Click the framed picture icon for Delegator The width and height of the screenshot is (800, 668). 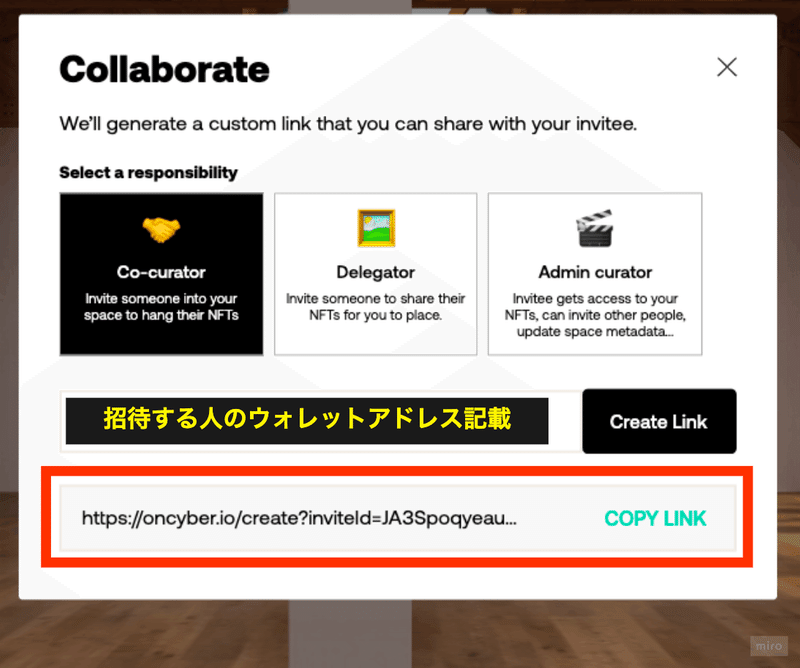point(376,228)
